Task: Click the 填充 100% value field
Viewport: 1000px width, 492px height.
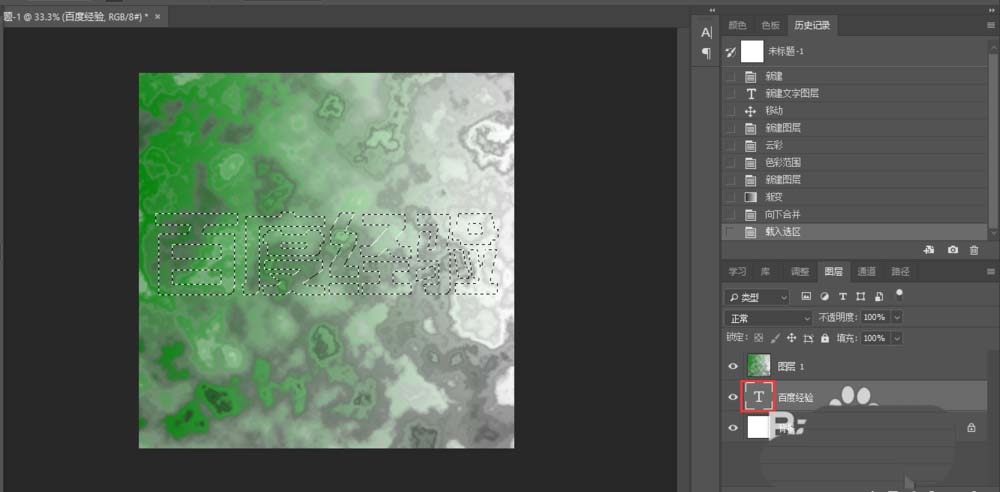Action: pos(876,338)
